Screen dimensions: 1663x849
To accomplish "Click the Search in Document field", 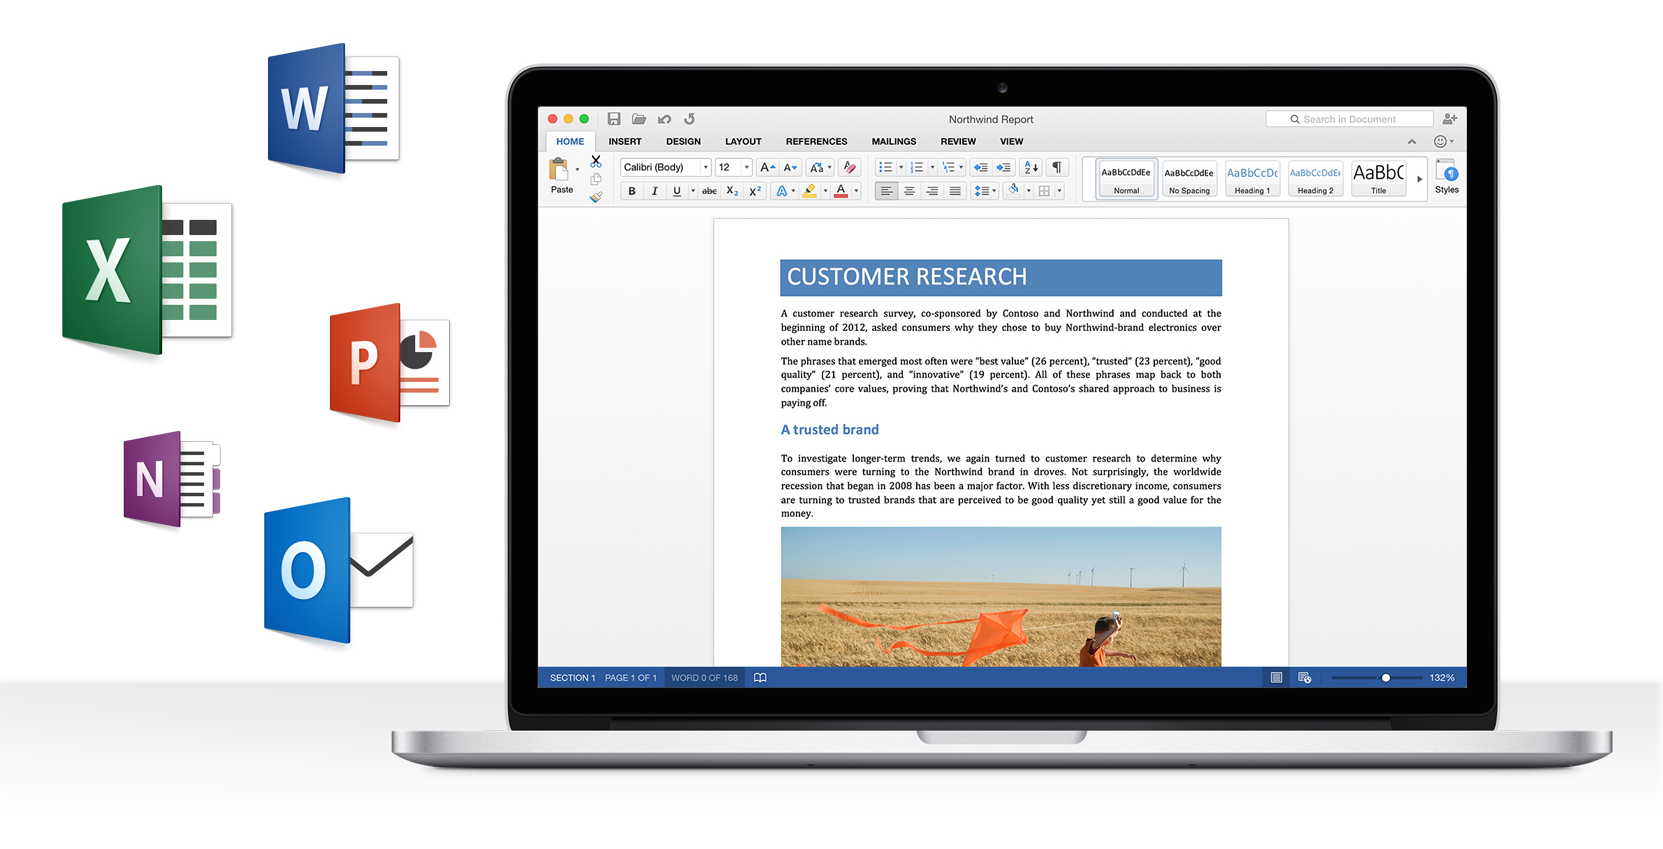I will (1349, 119).
